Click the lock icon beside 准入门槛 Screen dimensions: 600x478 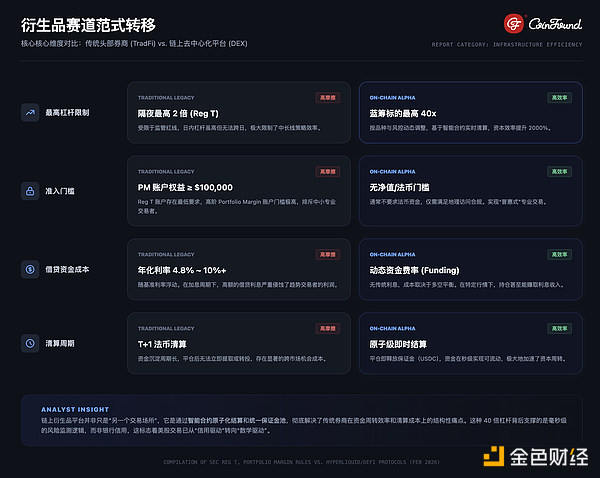coord(31,190)
